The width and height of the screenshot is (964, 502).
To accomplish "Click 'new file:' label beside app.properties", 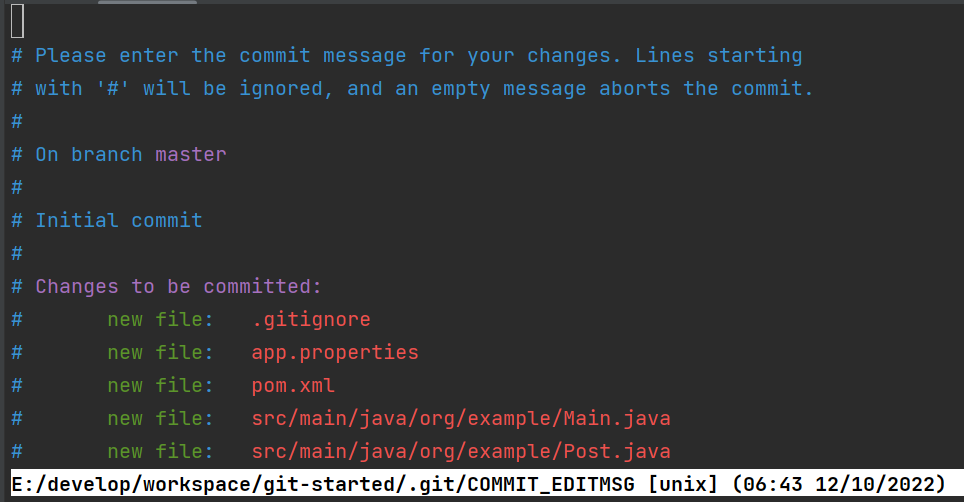I will (160, 353).
